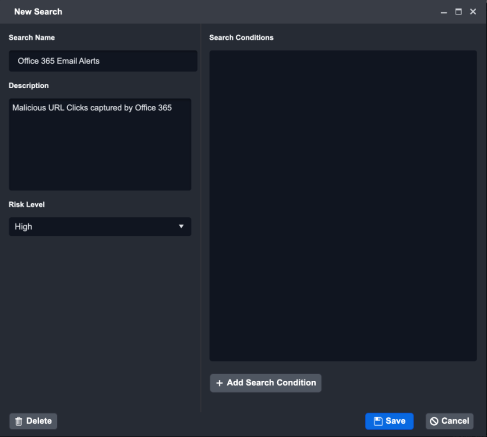Click the circle-slash icon on Cancel
Screen dimensions: 487x437
point(434,421)
